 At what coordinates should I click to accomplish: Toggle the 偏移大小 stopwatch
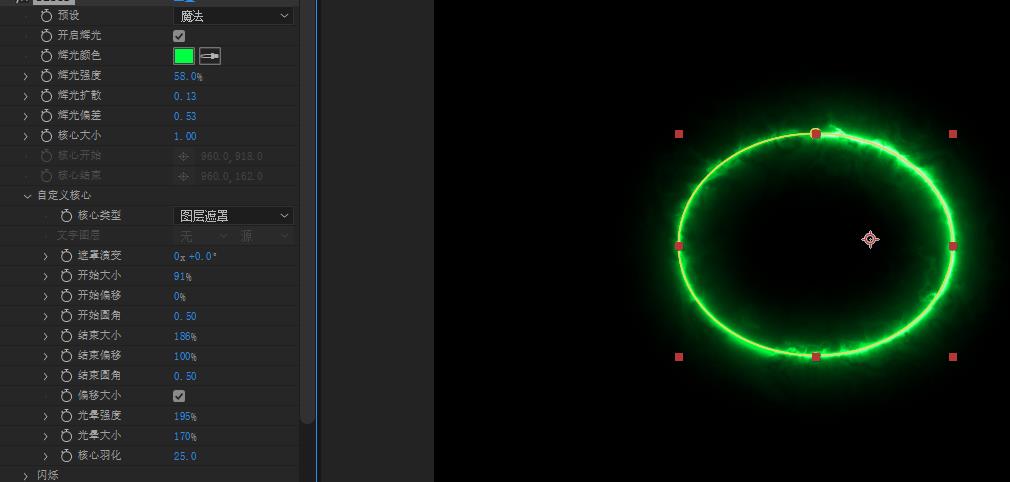tap(66, 396)
